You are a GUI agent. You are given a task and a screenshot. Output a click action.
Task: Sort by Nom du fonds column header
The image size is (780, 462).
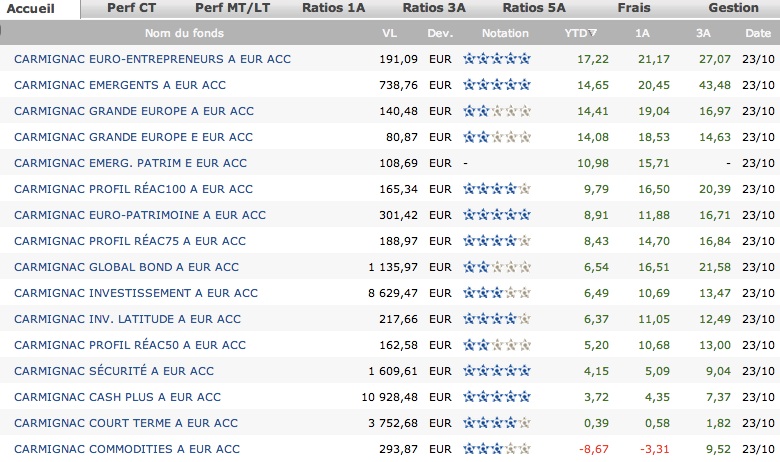coord(184,33)
